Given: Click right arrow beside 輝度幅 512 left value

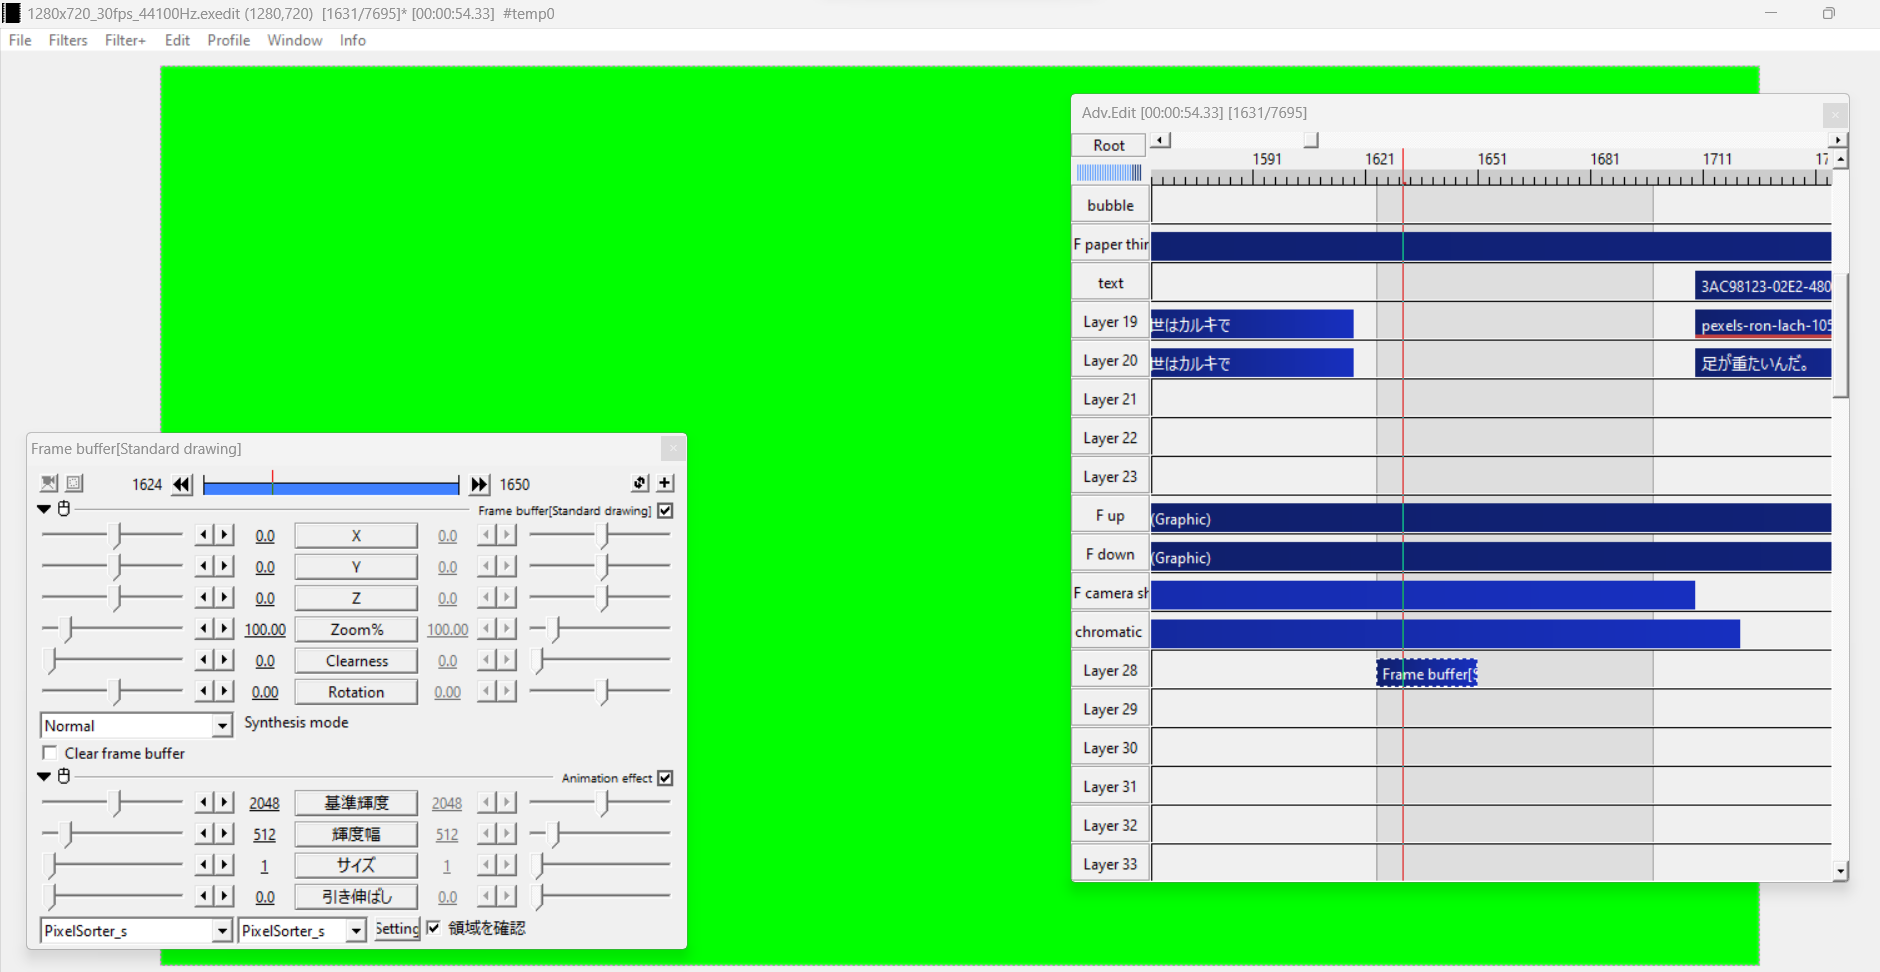Looking at the screenshot, I should point(224,833).
